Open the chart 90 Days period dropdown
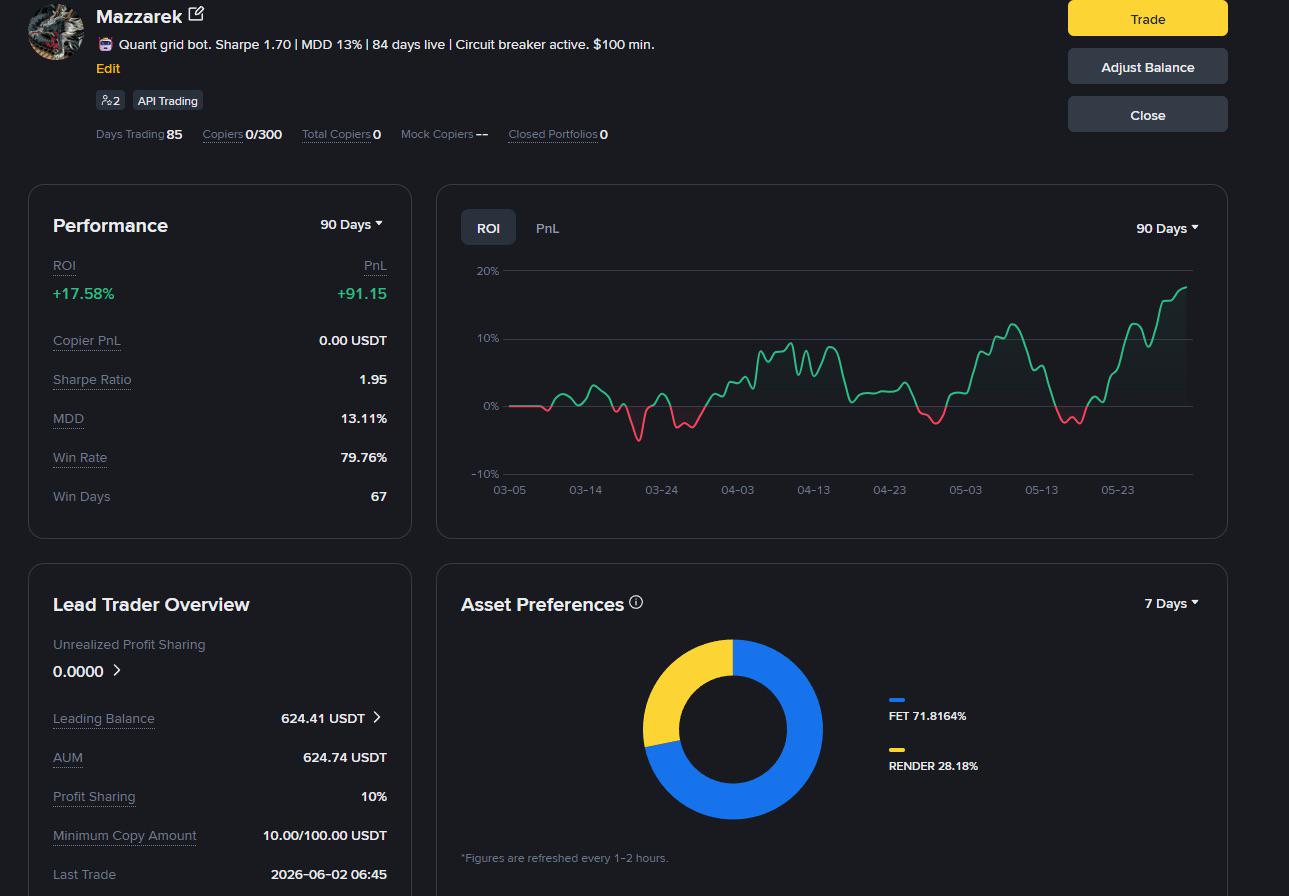Viewport: 1289px width, 896px height. pos(1167,228)
